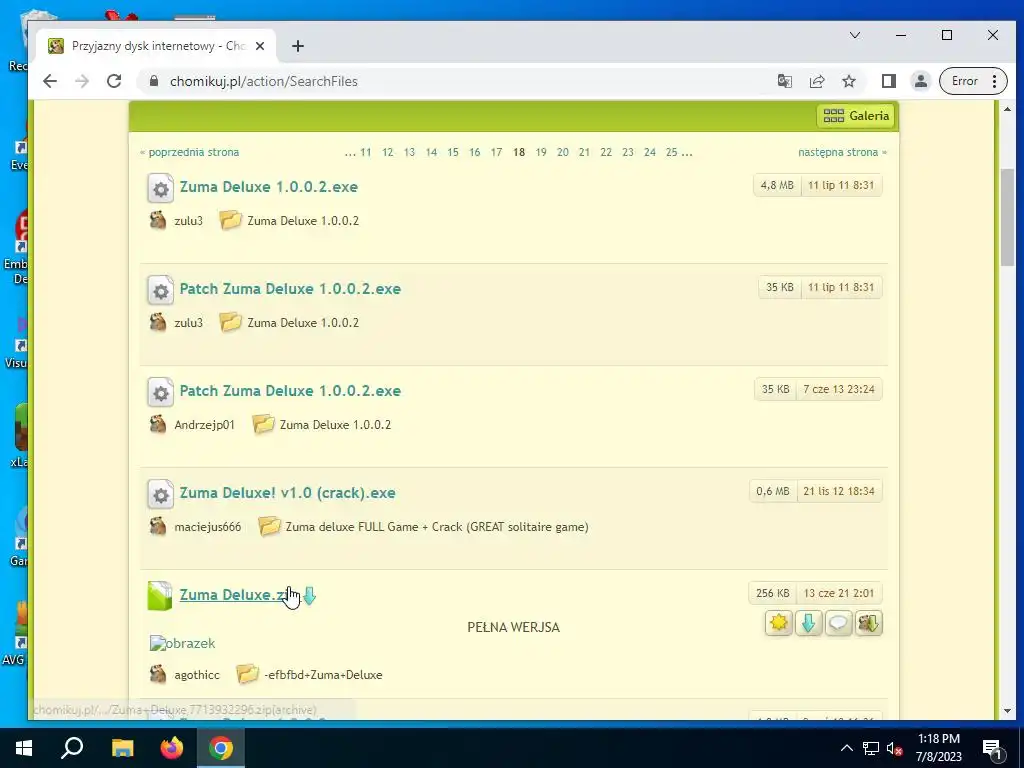Viewport: 1024px width, 768px height.
Task: Open user Andrzejp01 profile
Action: point(204,424)
